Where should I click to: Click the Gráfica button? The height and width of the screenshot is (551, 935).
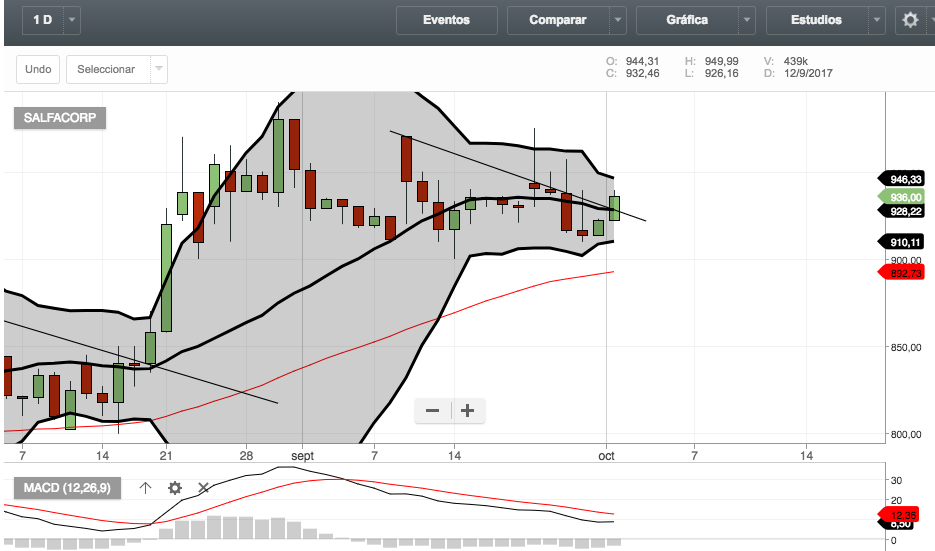click(x=687, y=20)
